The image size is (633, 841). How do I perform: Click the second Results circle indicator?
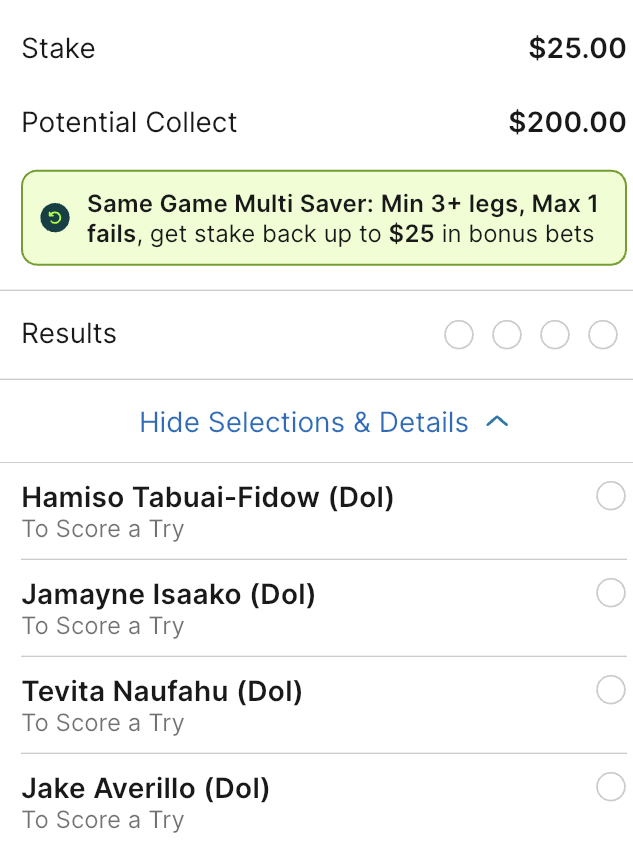[507, 335]
